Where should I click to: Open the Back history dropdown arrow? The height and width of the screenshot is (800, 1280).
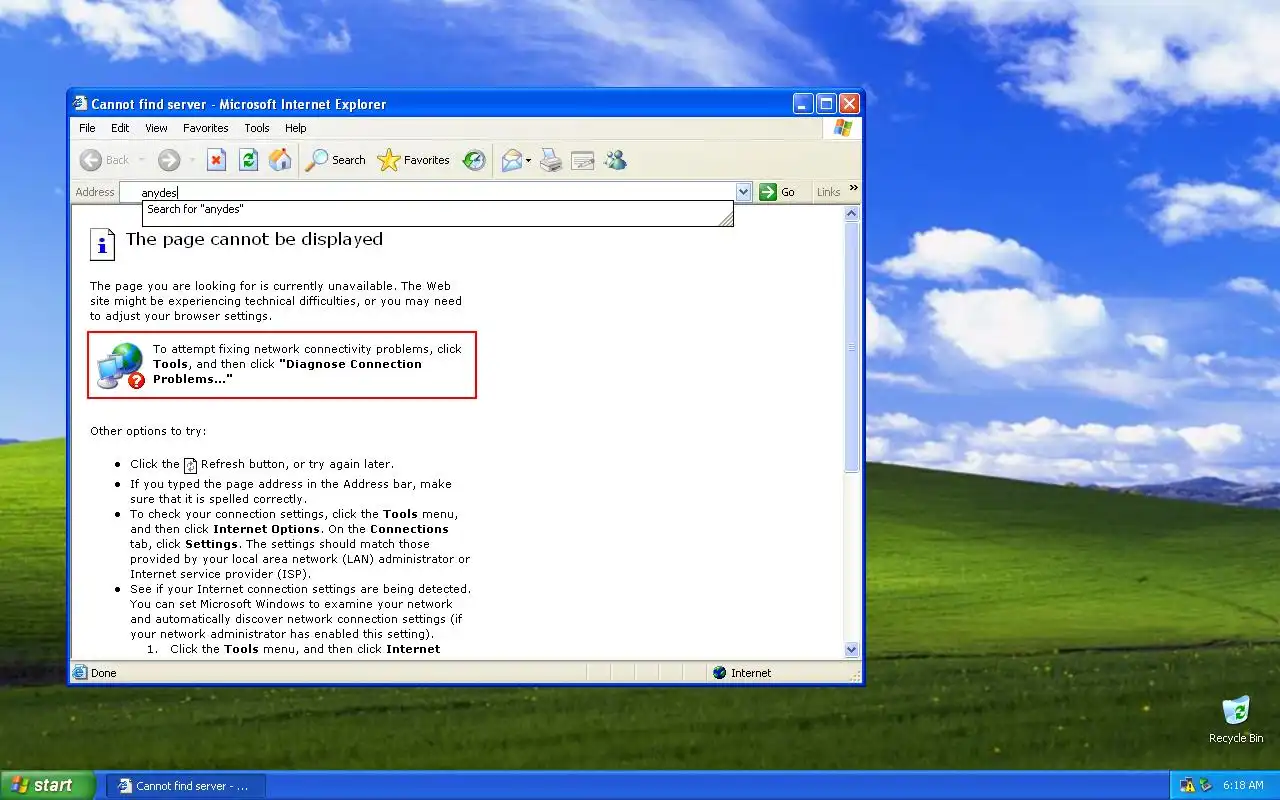pyautogui.click(x=141, y=160)
